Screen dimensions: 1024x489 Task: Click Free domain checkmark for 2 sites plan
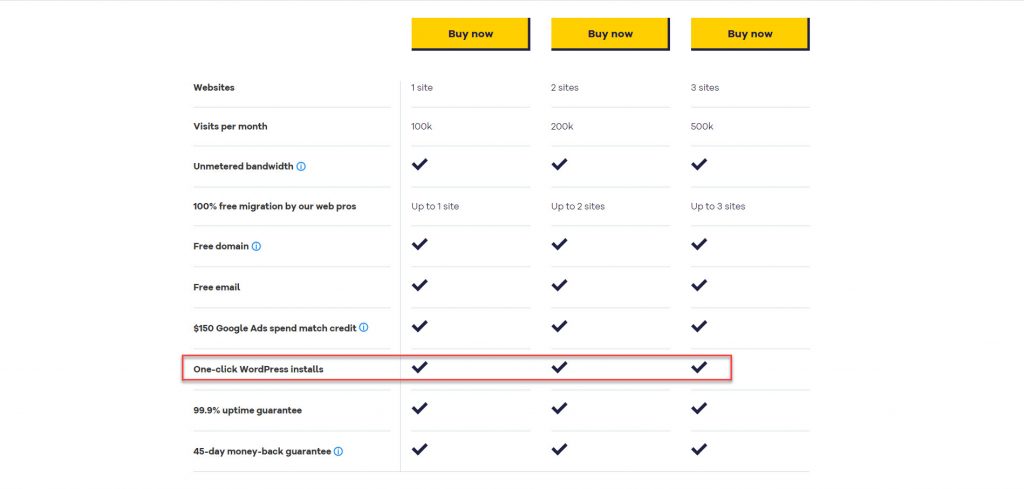click(559, 244)
